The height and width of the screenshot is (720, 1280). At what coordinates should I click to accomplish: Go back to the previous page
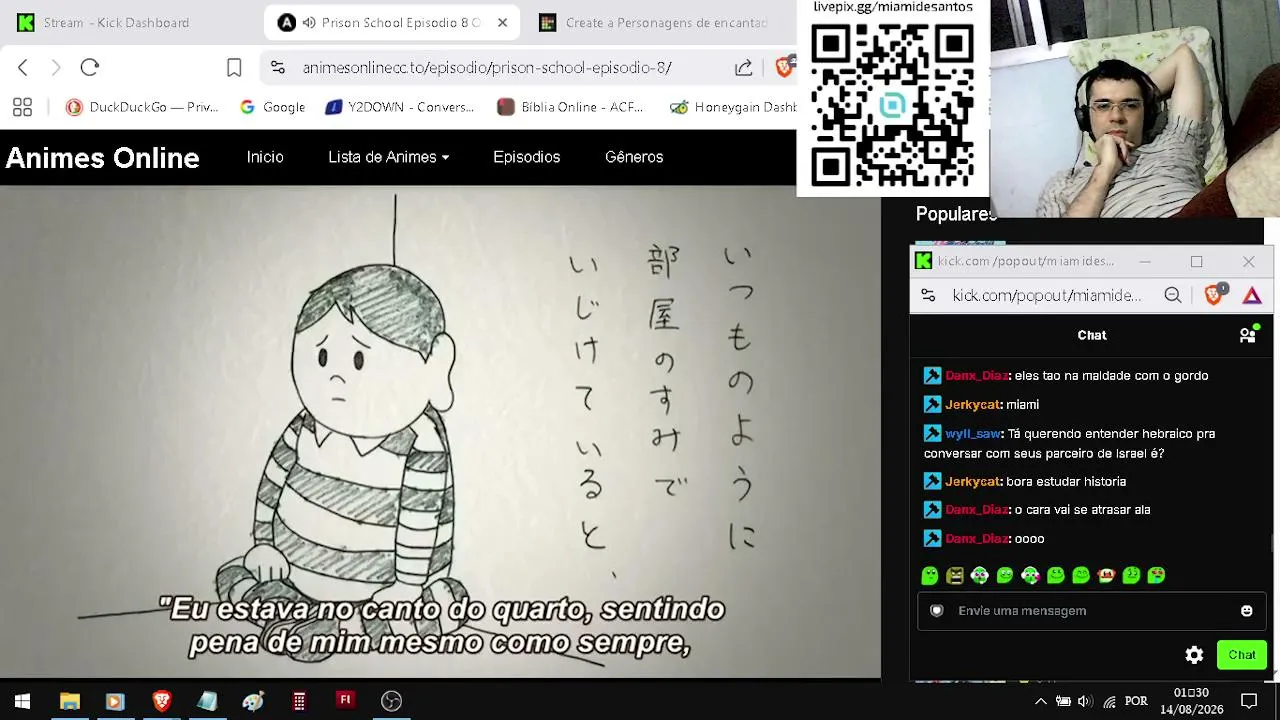(23, 67)
